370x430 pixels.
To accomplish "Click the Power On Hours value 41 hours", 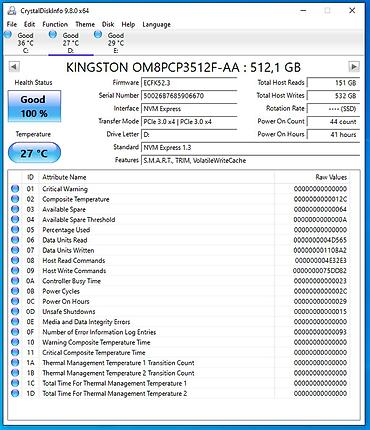I will click(333, 134).
